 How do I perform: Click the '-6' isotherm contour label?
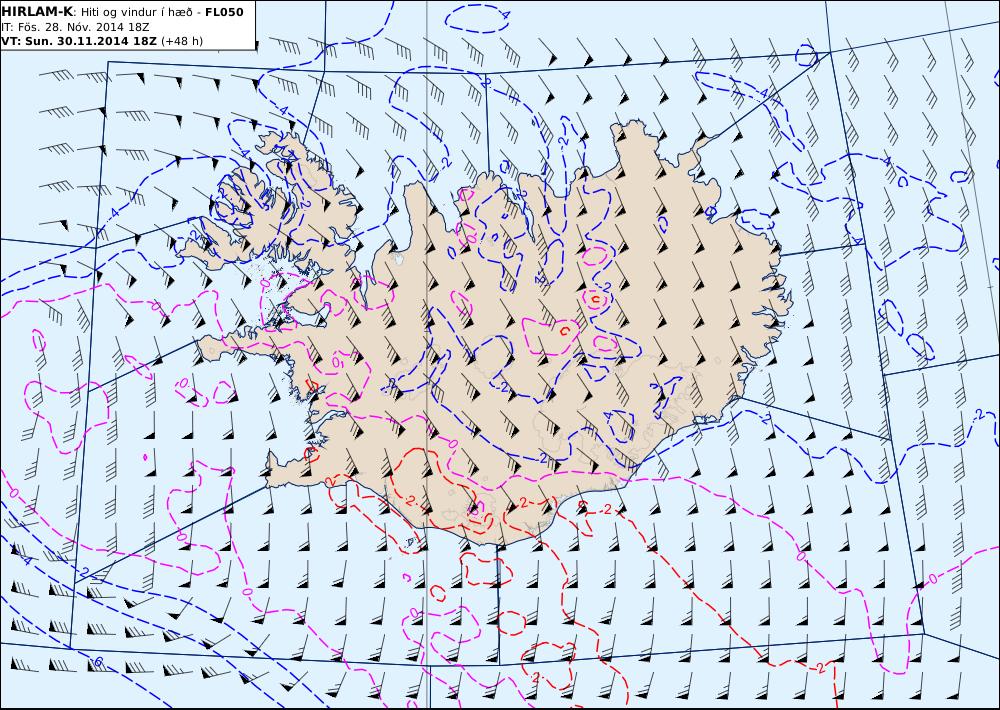coord(97,662)
